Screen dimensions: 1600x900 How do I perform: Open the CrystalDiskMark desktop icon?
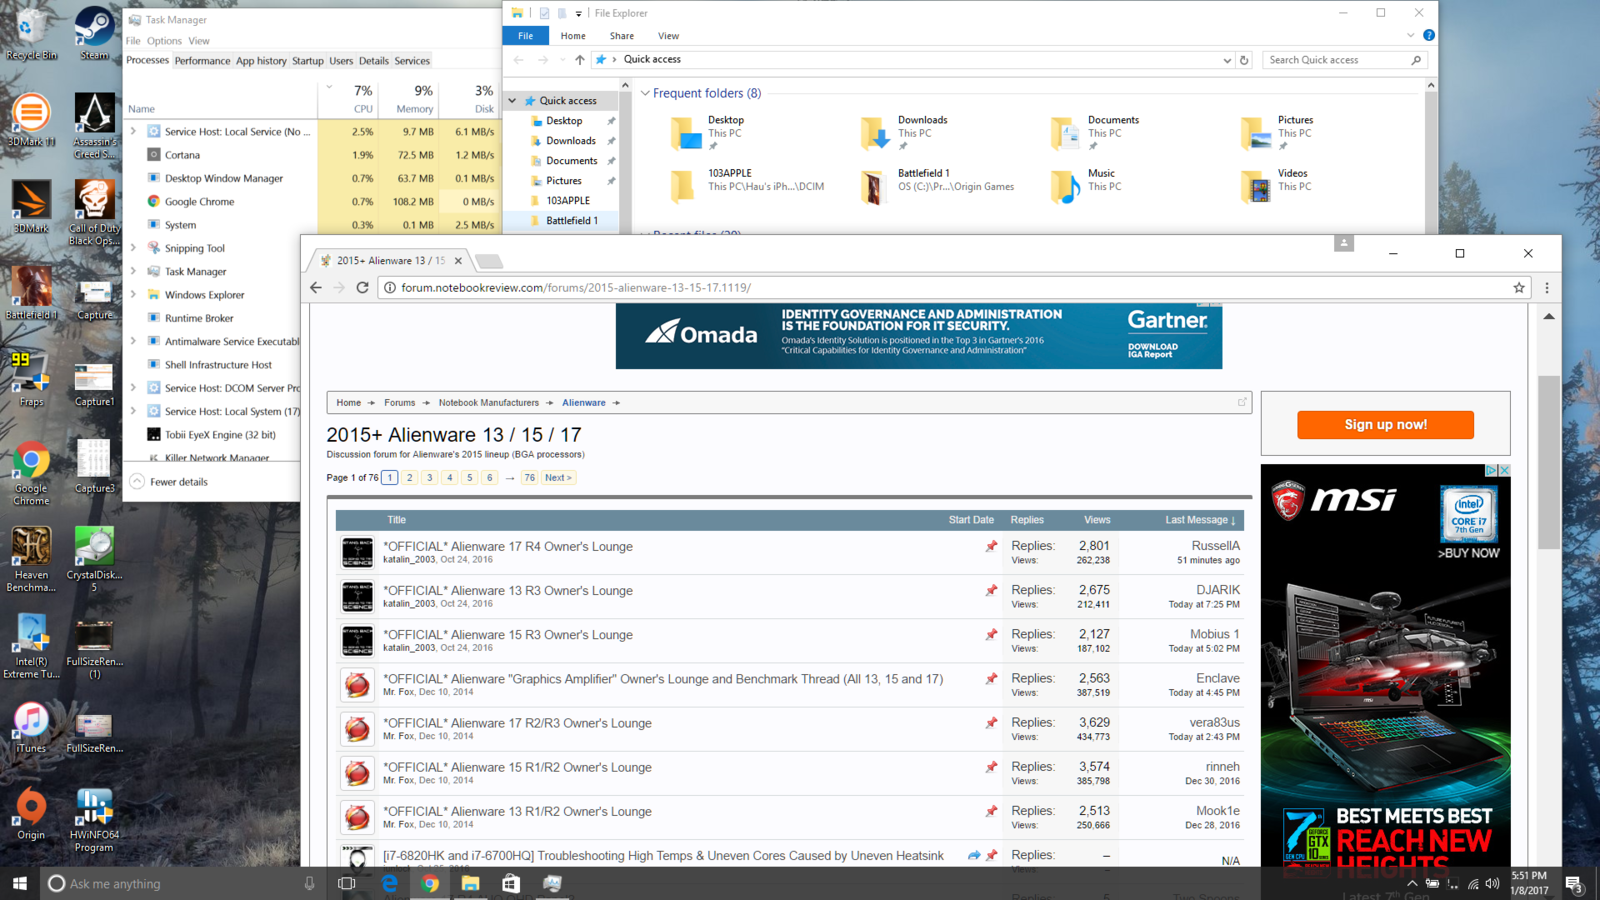pos(94,560)
